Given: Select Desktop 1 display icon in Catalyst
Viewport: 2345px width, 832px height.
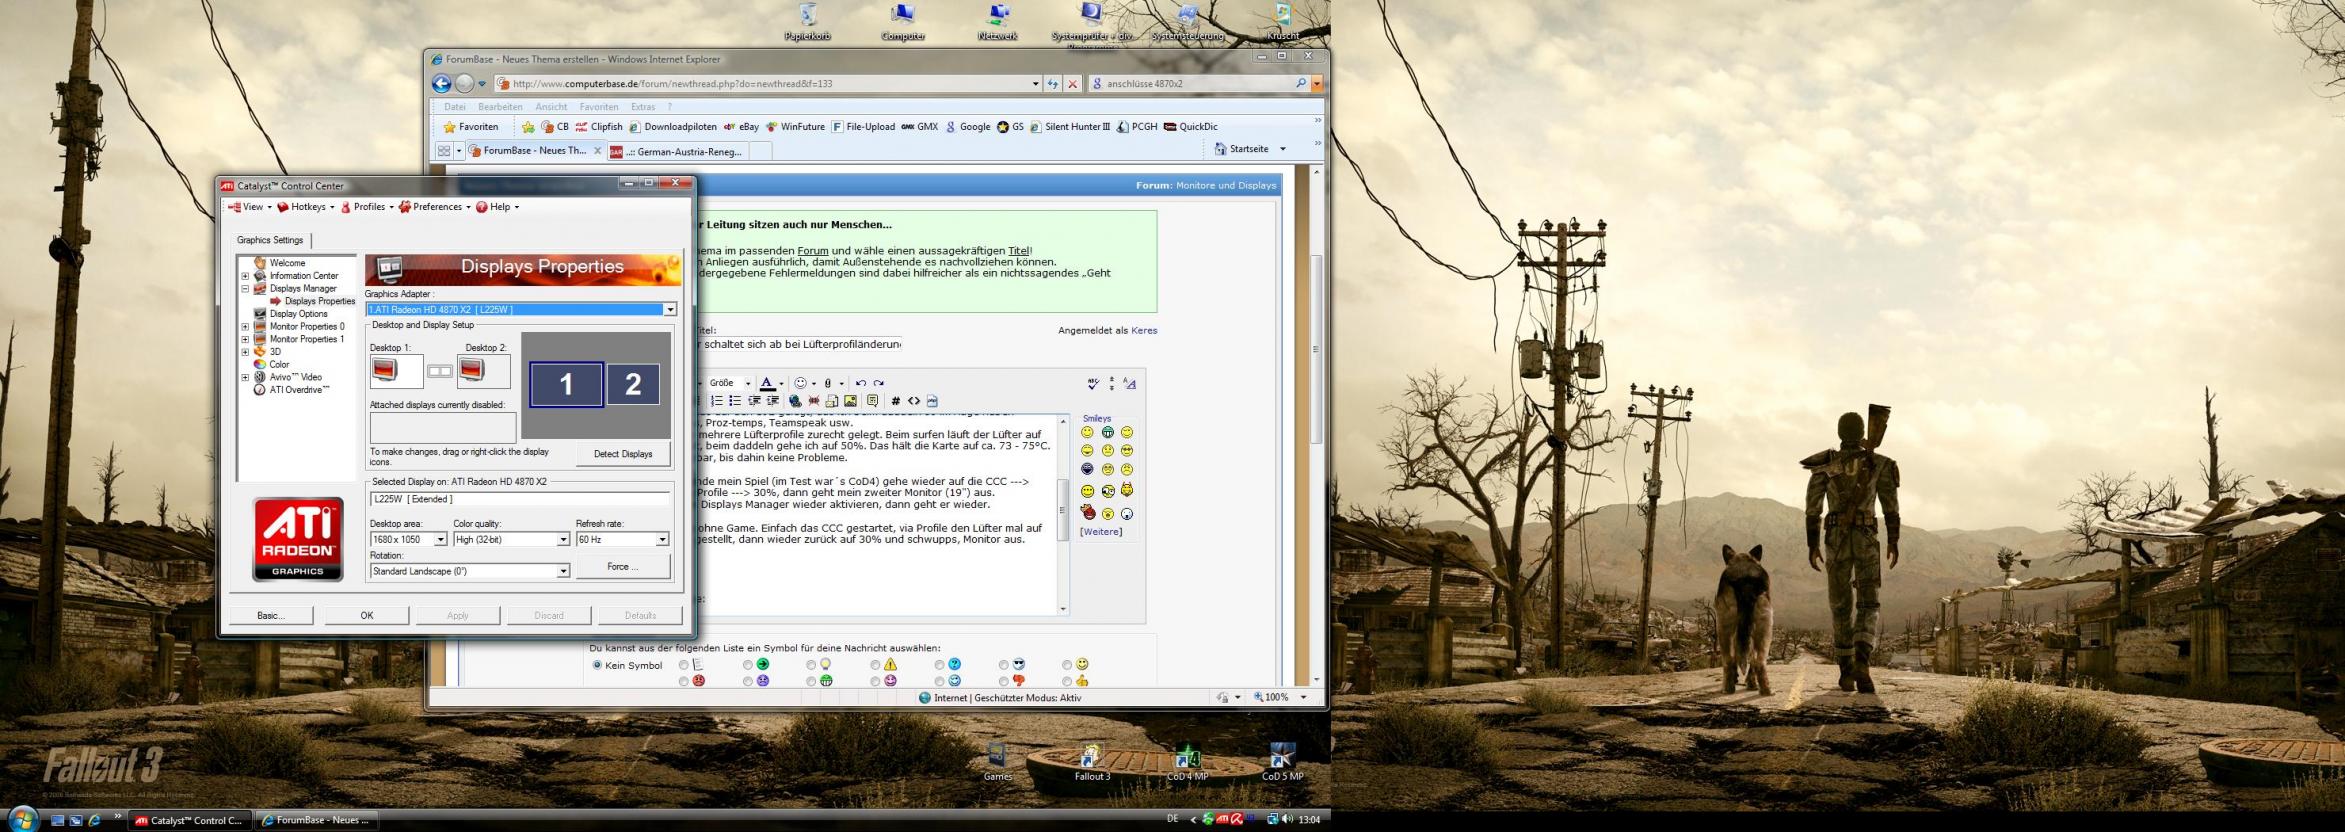Looking at the screenshot, I should pyautogui.click(x=396, y=371).
